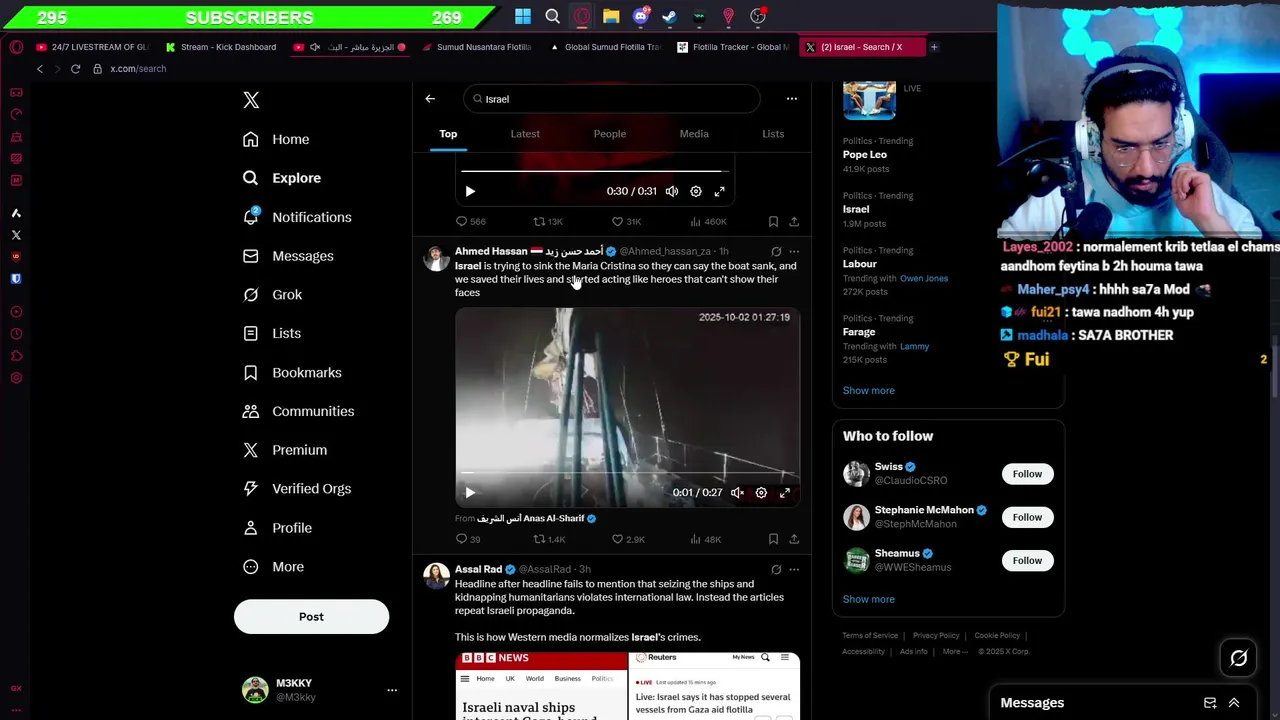Image resolution: width=1280 pixels, height=720 pixels.
Task: Repost Ahmed Hassan post with 1.4K reposts
Action: tap(549, 540)
